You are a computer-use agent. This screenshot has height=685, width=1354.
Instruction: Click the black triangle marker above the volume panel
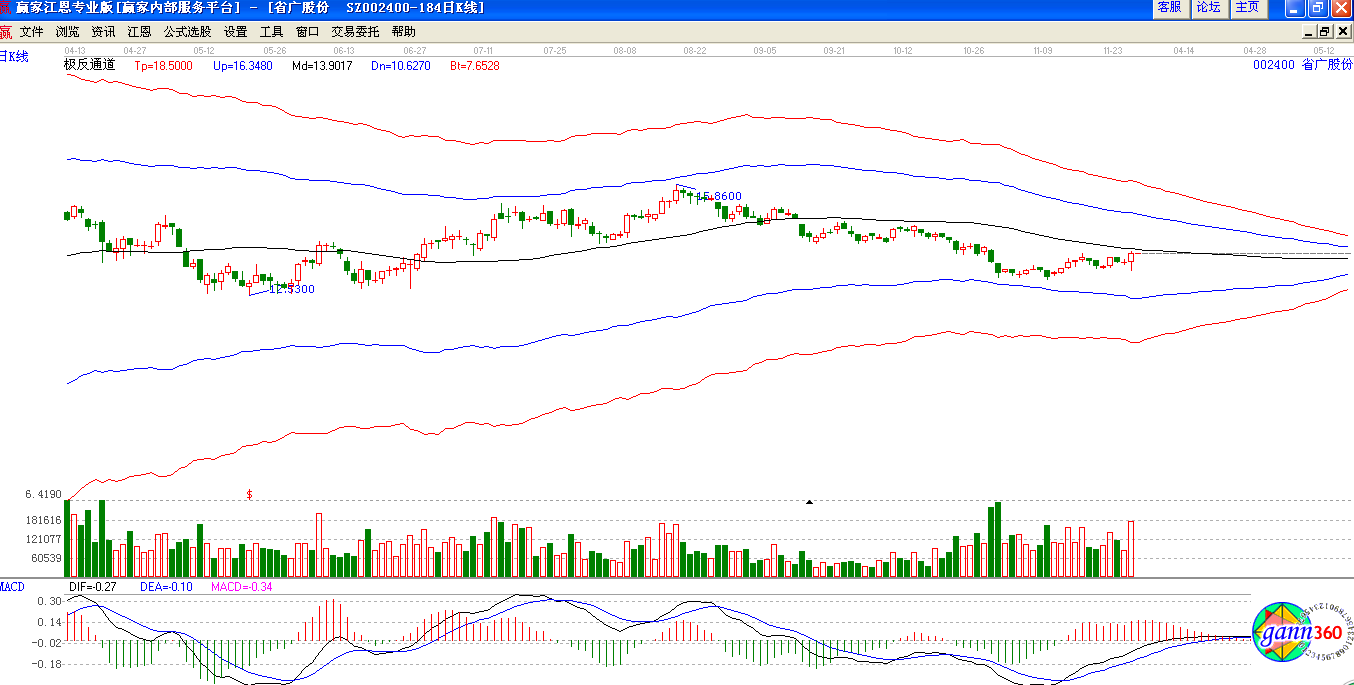tap(809, 501)
